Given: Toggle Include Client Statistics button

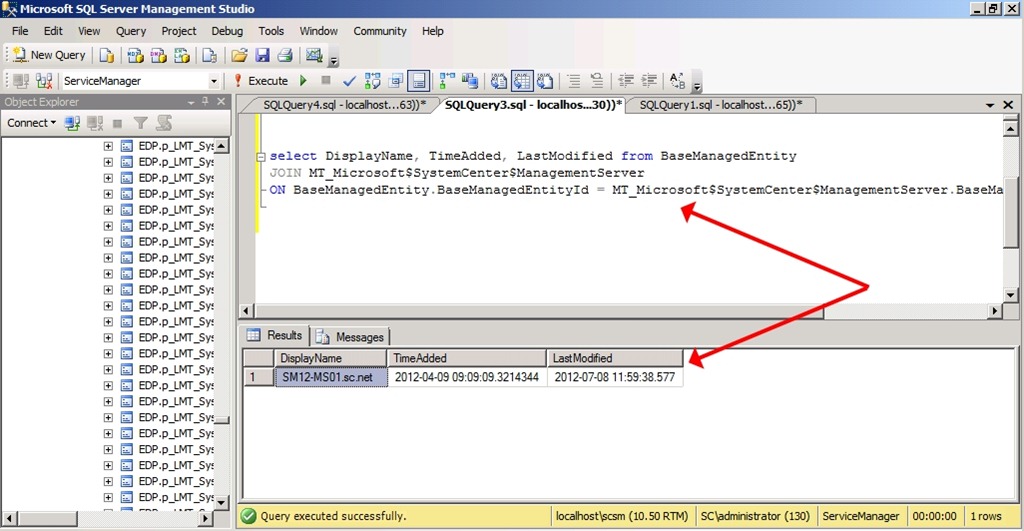Looking at the screenshot, I should pos(469,81).
